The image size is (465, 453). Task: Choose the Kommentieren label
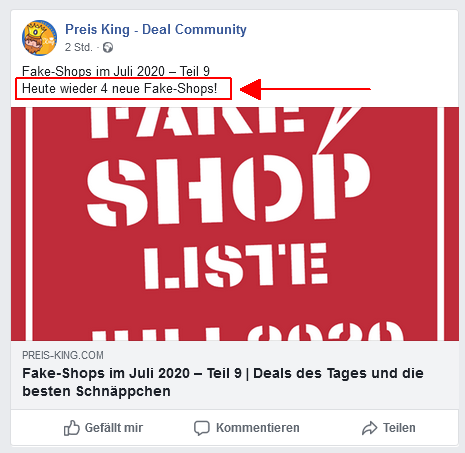pos(258,428)
